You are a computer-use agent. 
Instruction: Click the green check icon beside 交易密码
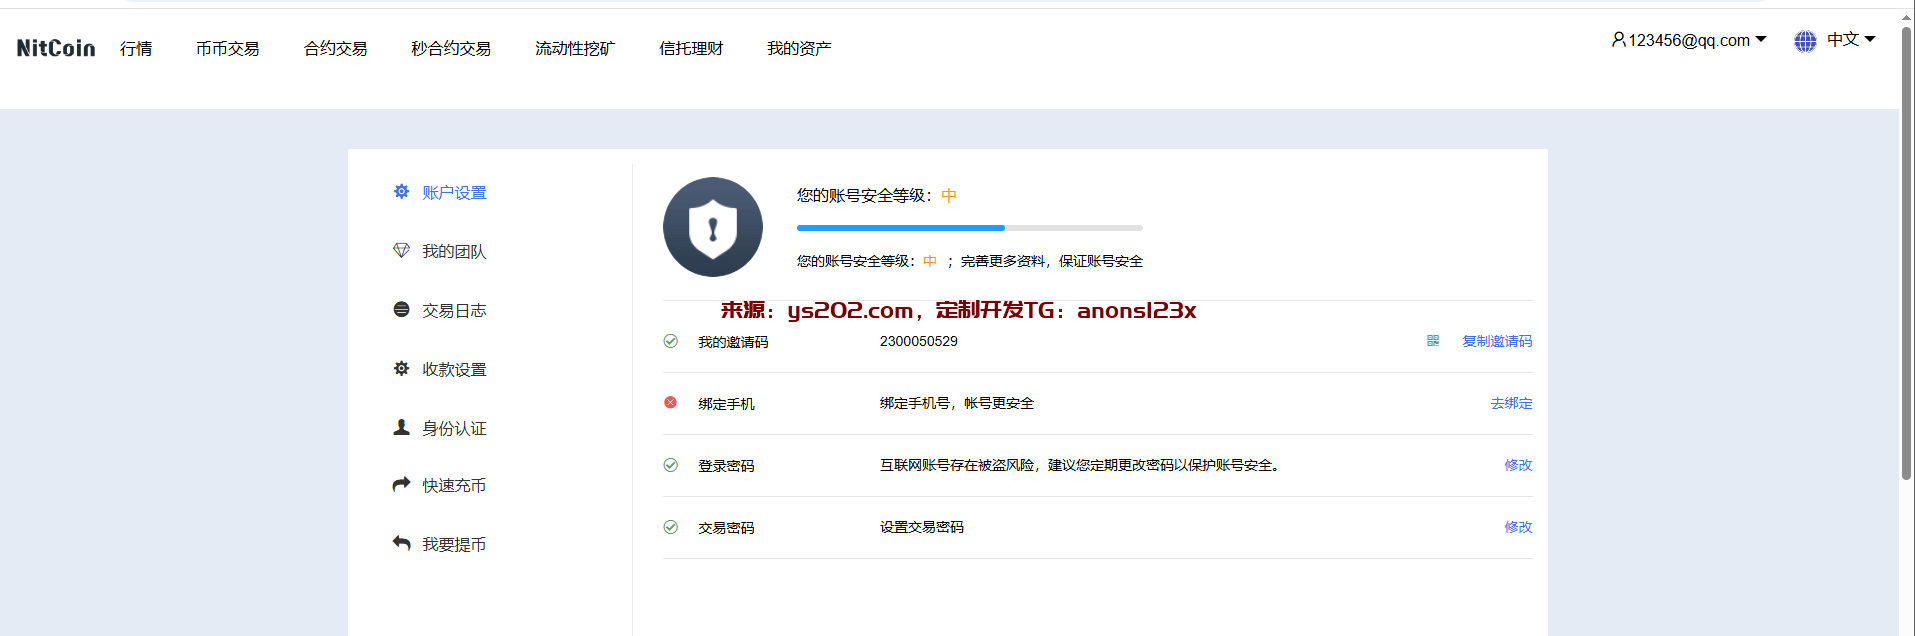[670, 527]
